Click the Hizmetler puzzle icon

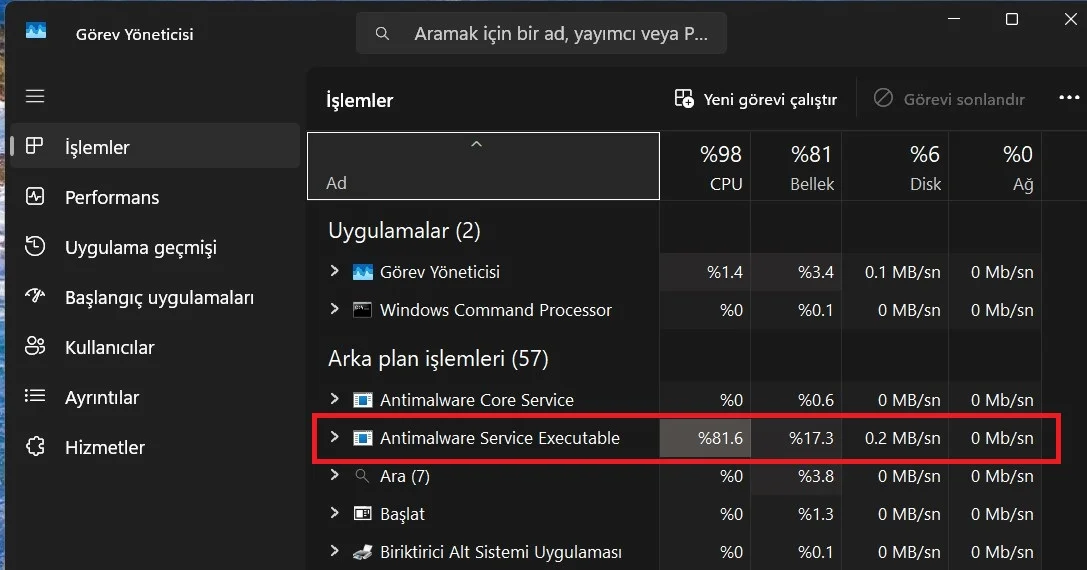click(35, 447)
